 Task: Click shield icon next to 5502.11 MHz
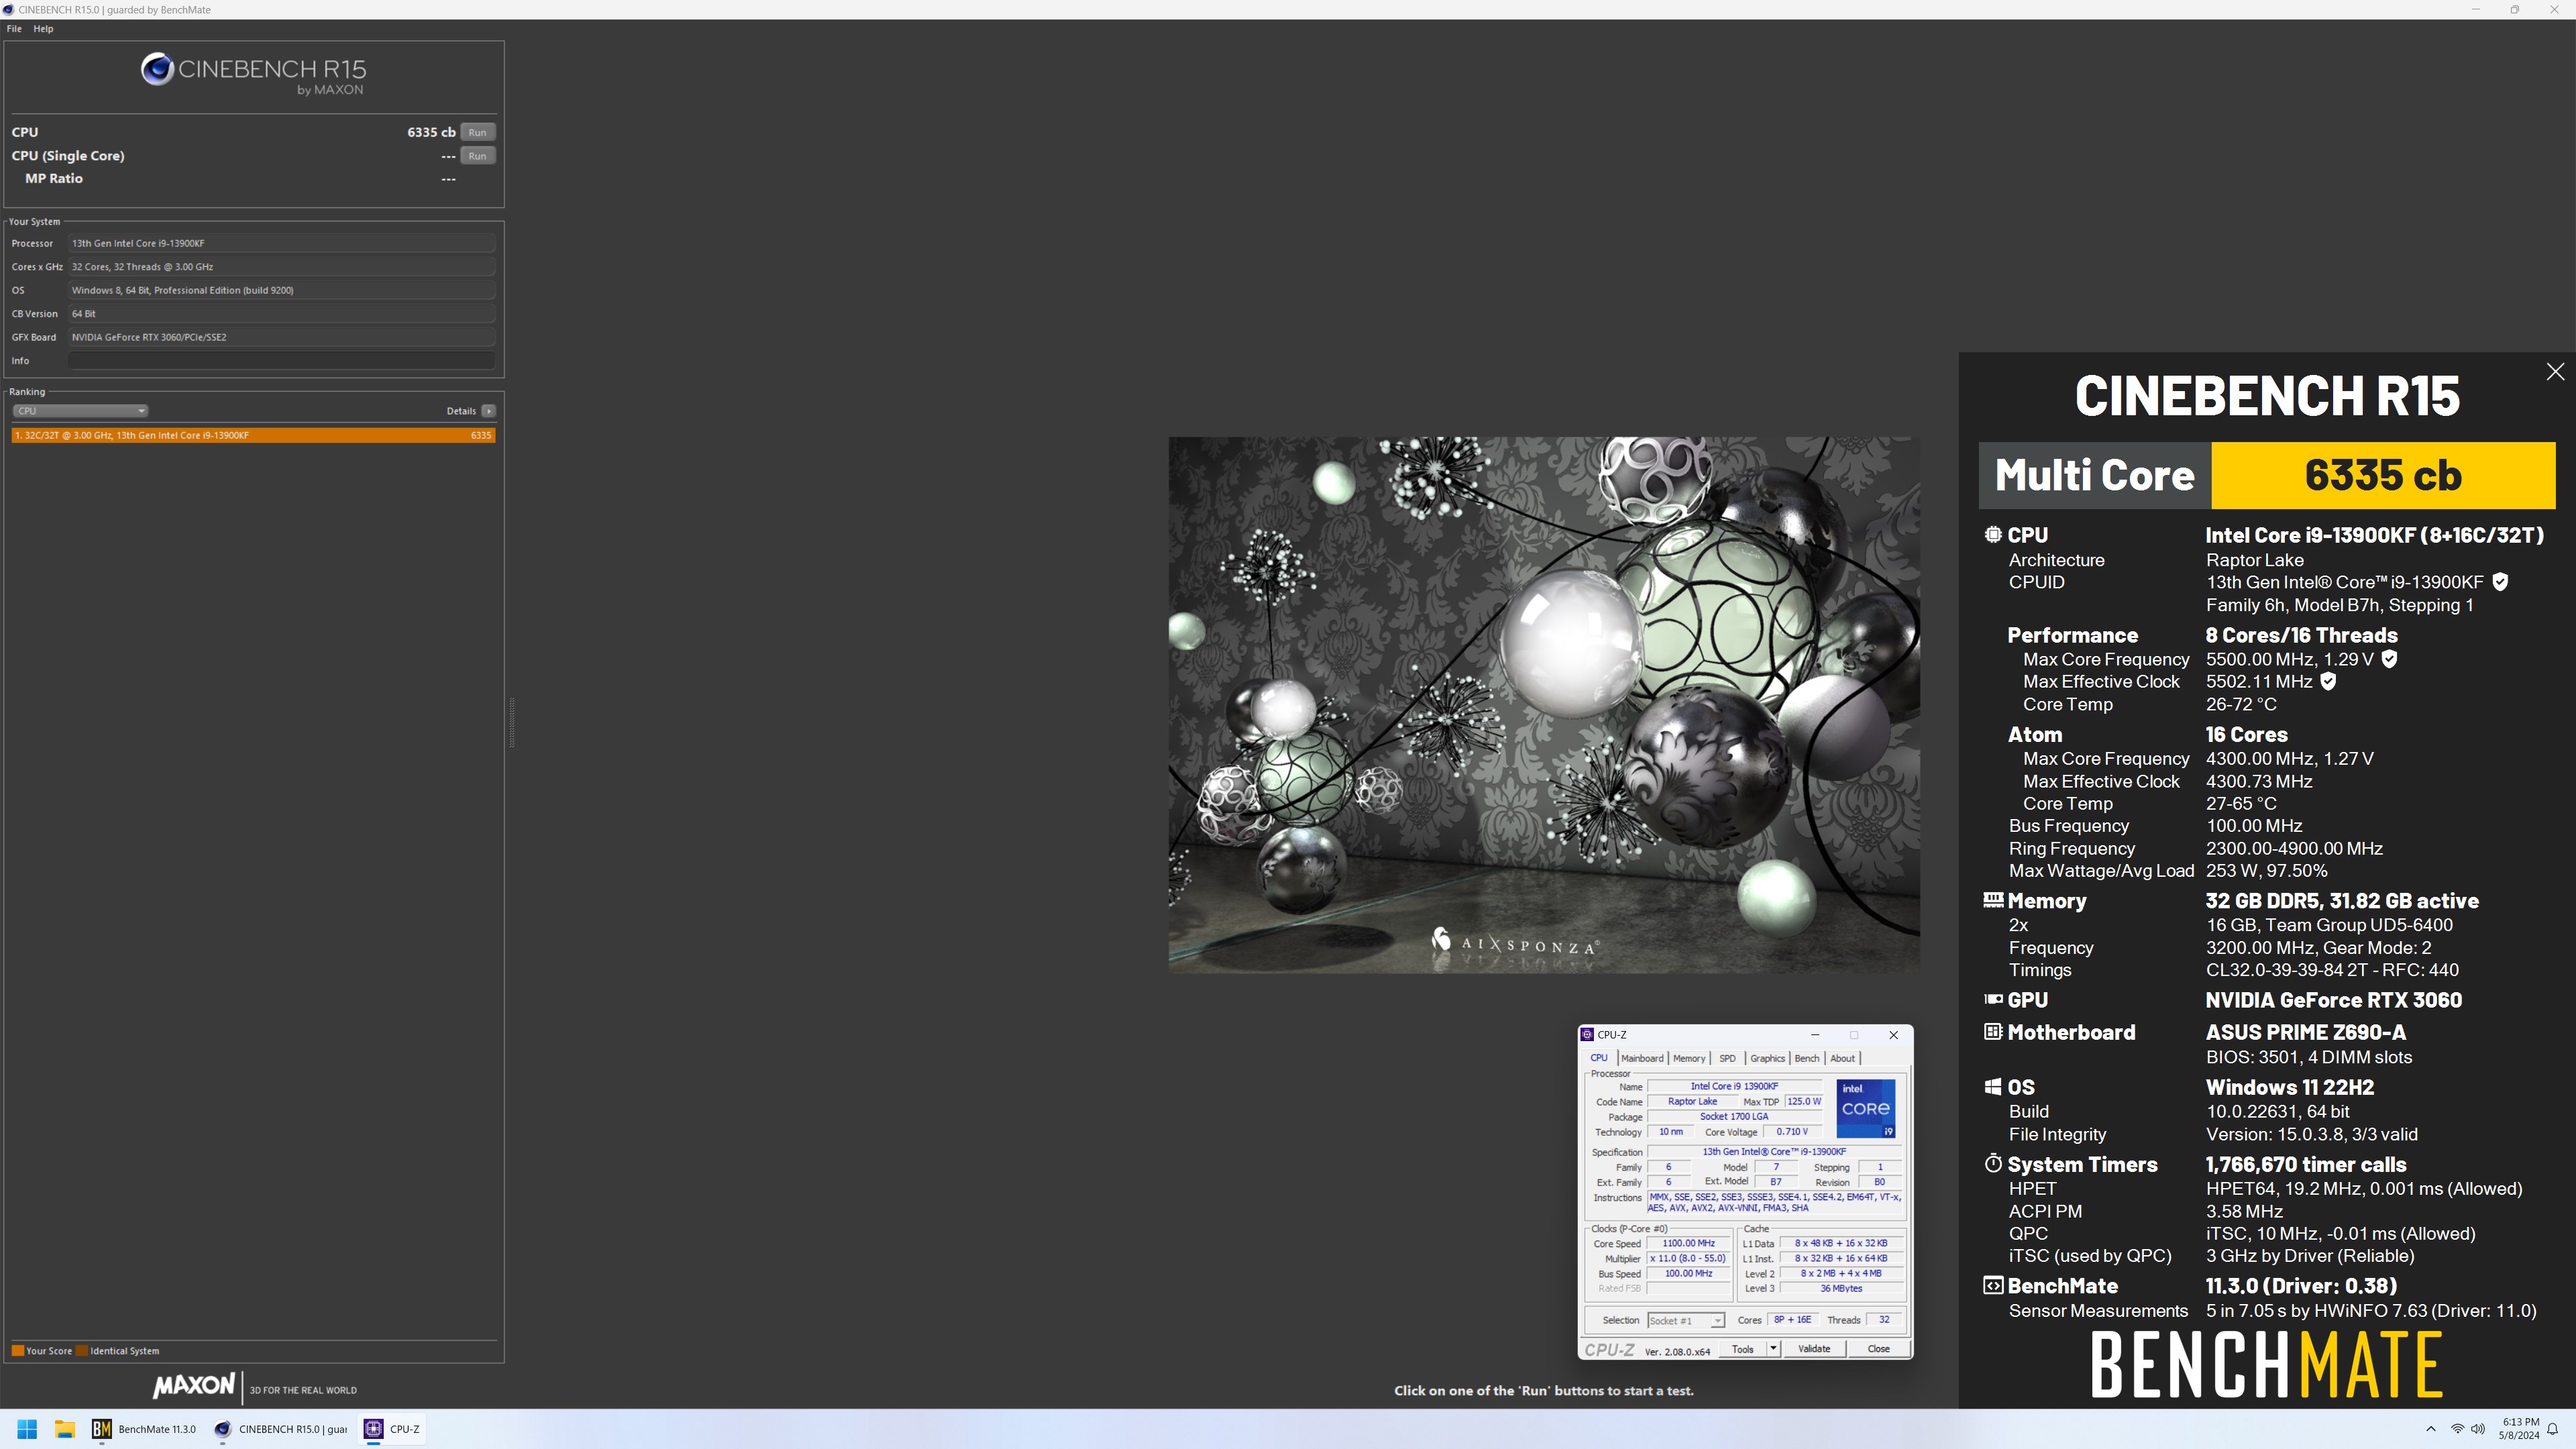2328,681
